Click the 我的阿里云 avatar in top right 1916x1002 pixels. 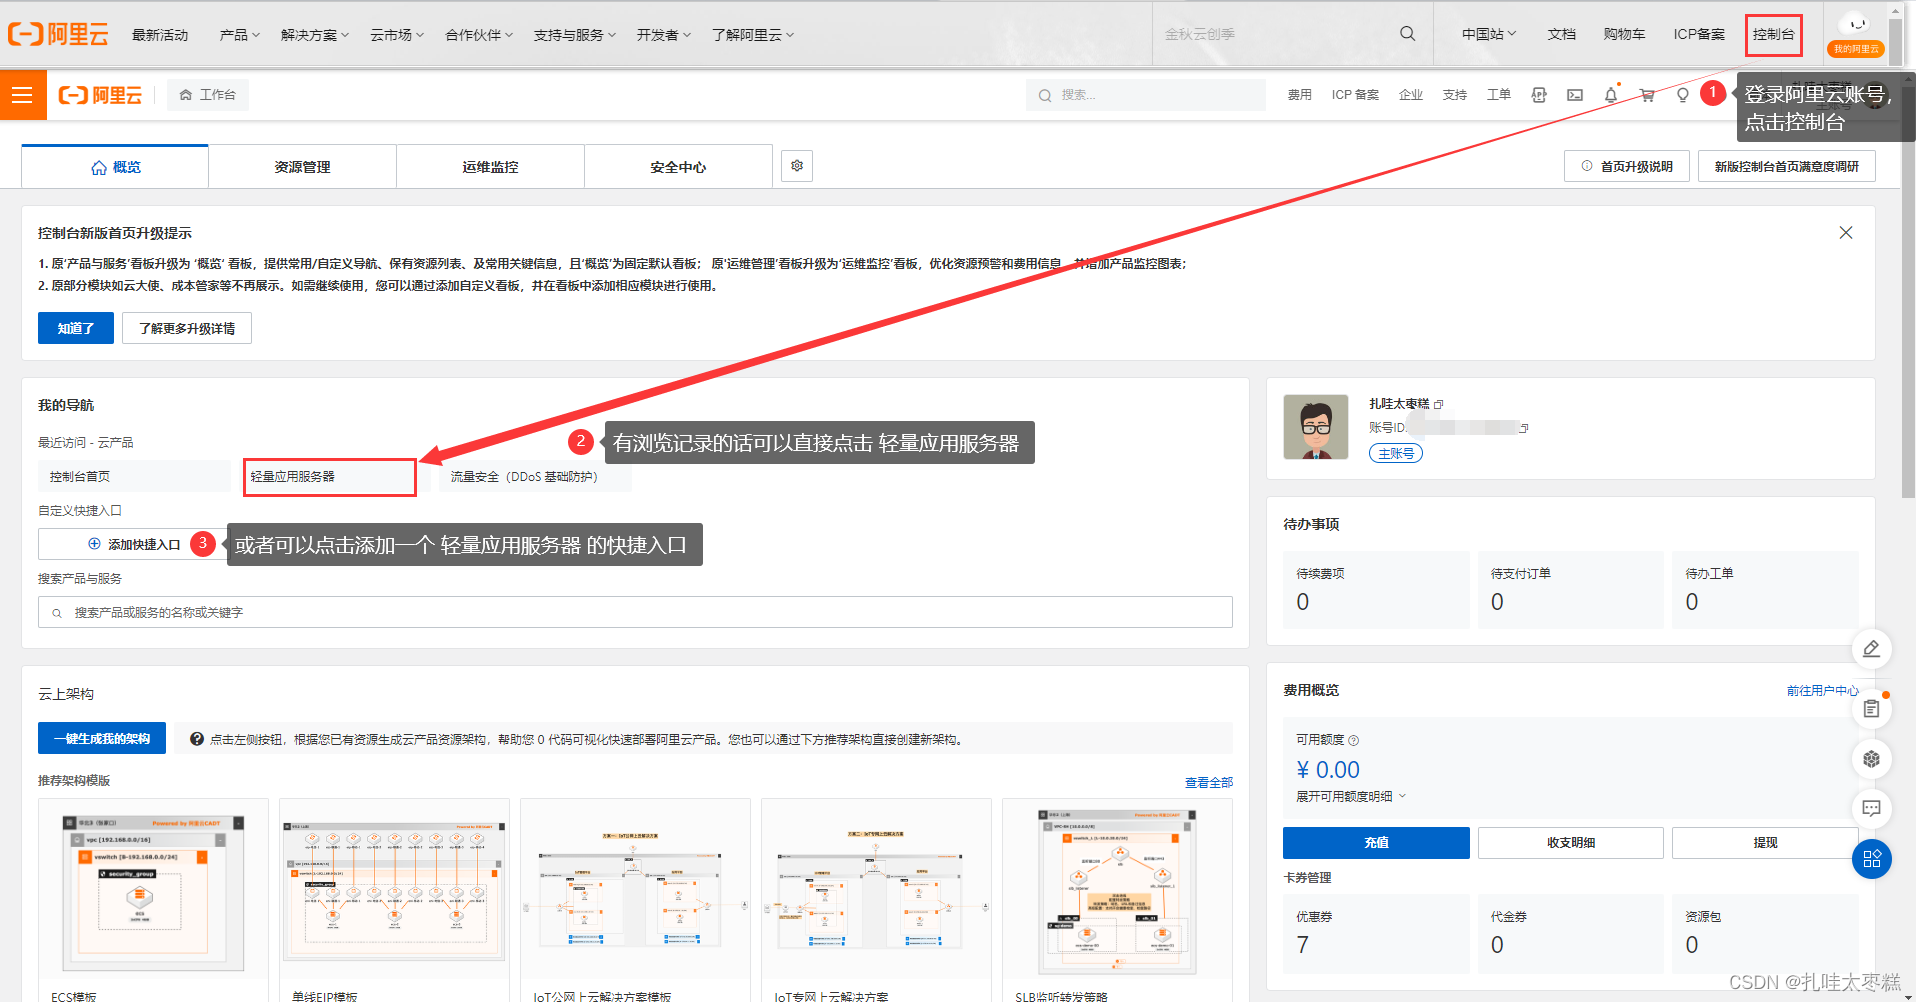[x=1855, y=34]
